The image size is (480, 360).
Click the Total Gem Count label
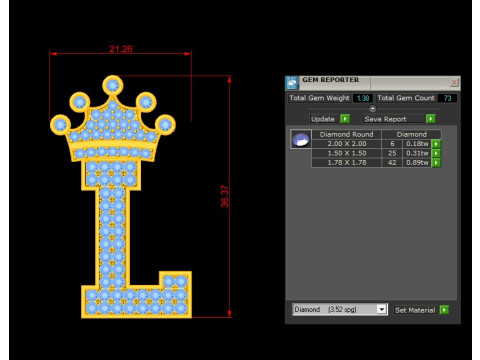point(406,98)
